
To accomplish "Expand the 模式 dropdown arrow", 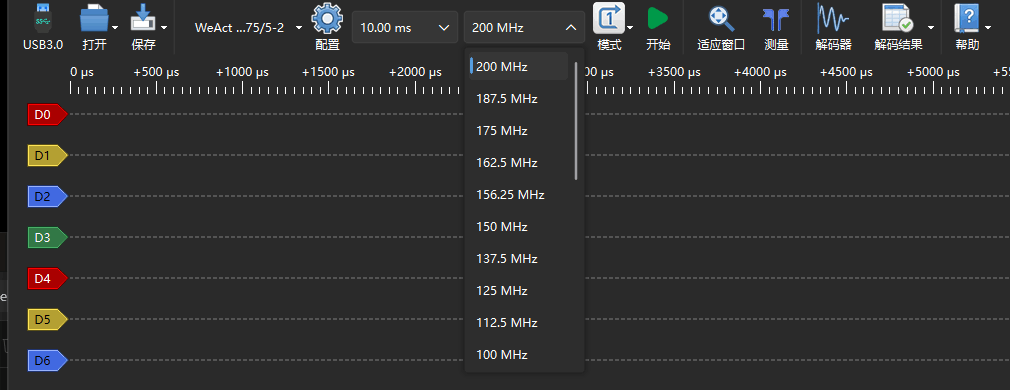I will (630, 28).
